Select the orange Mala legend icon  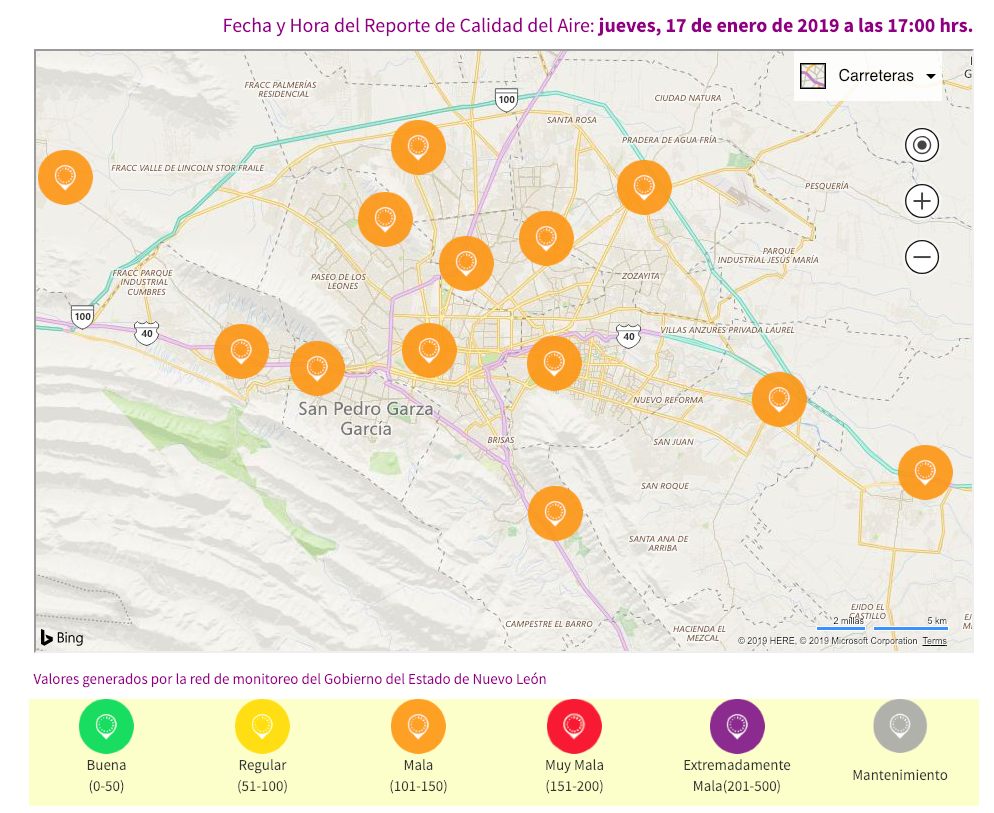[417, 727]
